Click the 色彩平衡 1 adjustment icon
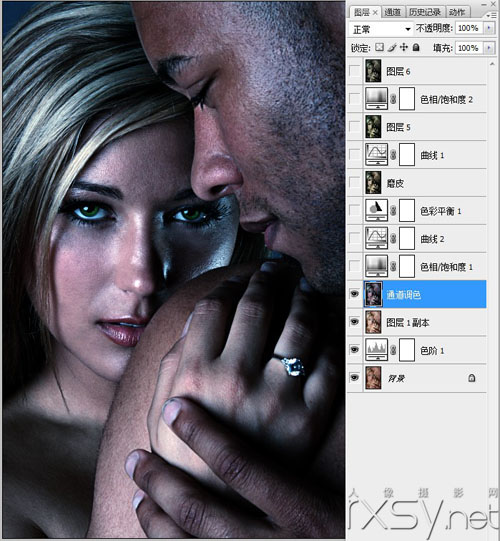 376,210
